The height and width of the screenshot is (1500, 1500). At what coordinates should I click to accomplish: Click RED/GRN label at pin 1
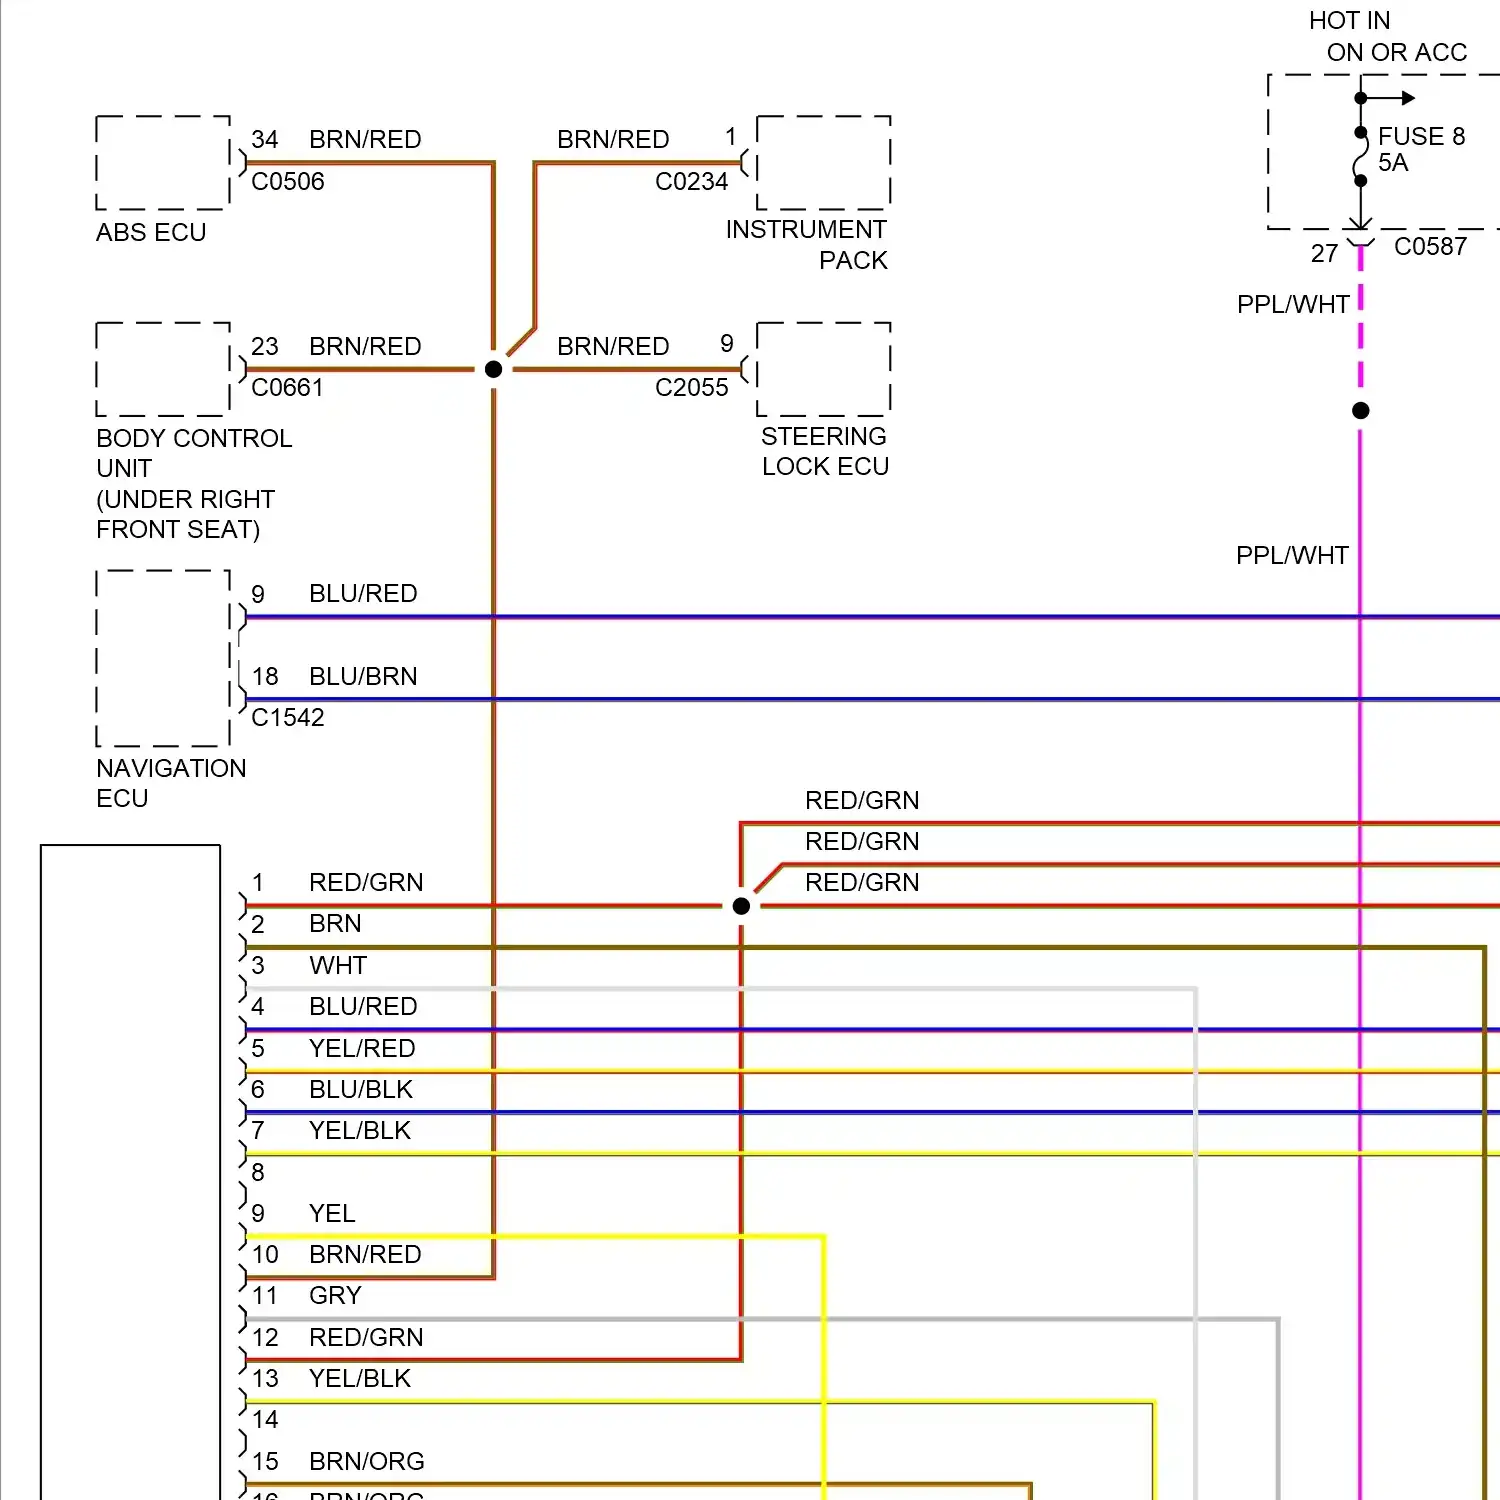click(366, 882)
